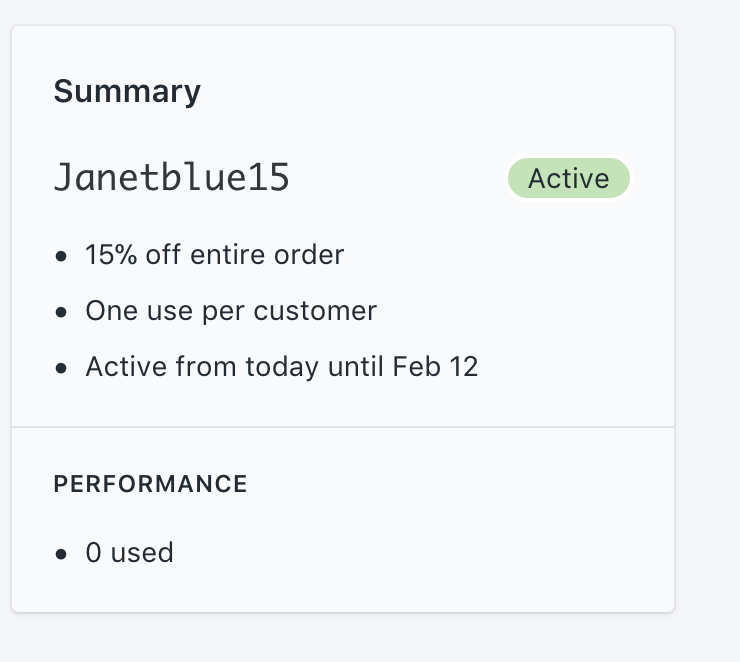Click the PERFORMANCE section heading
Viewport: 740px width, 662px height.
tap(151, 484)
